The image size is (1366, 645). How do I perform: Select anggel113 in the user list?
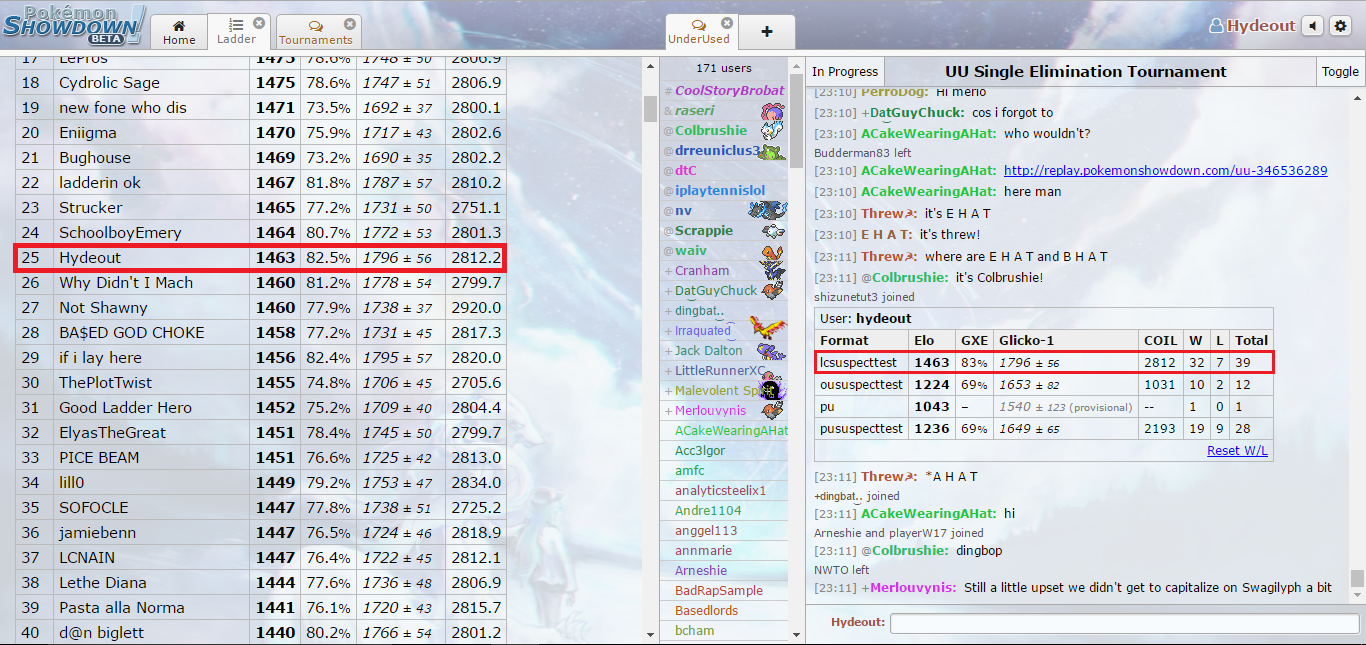coord(723,531)
